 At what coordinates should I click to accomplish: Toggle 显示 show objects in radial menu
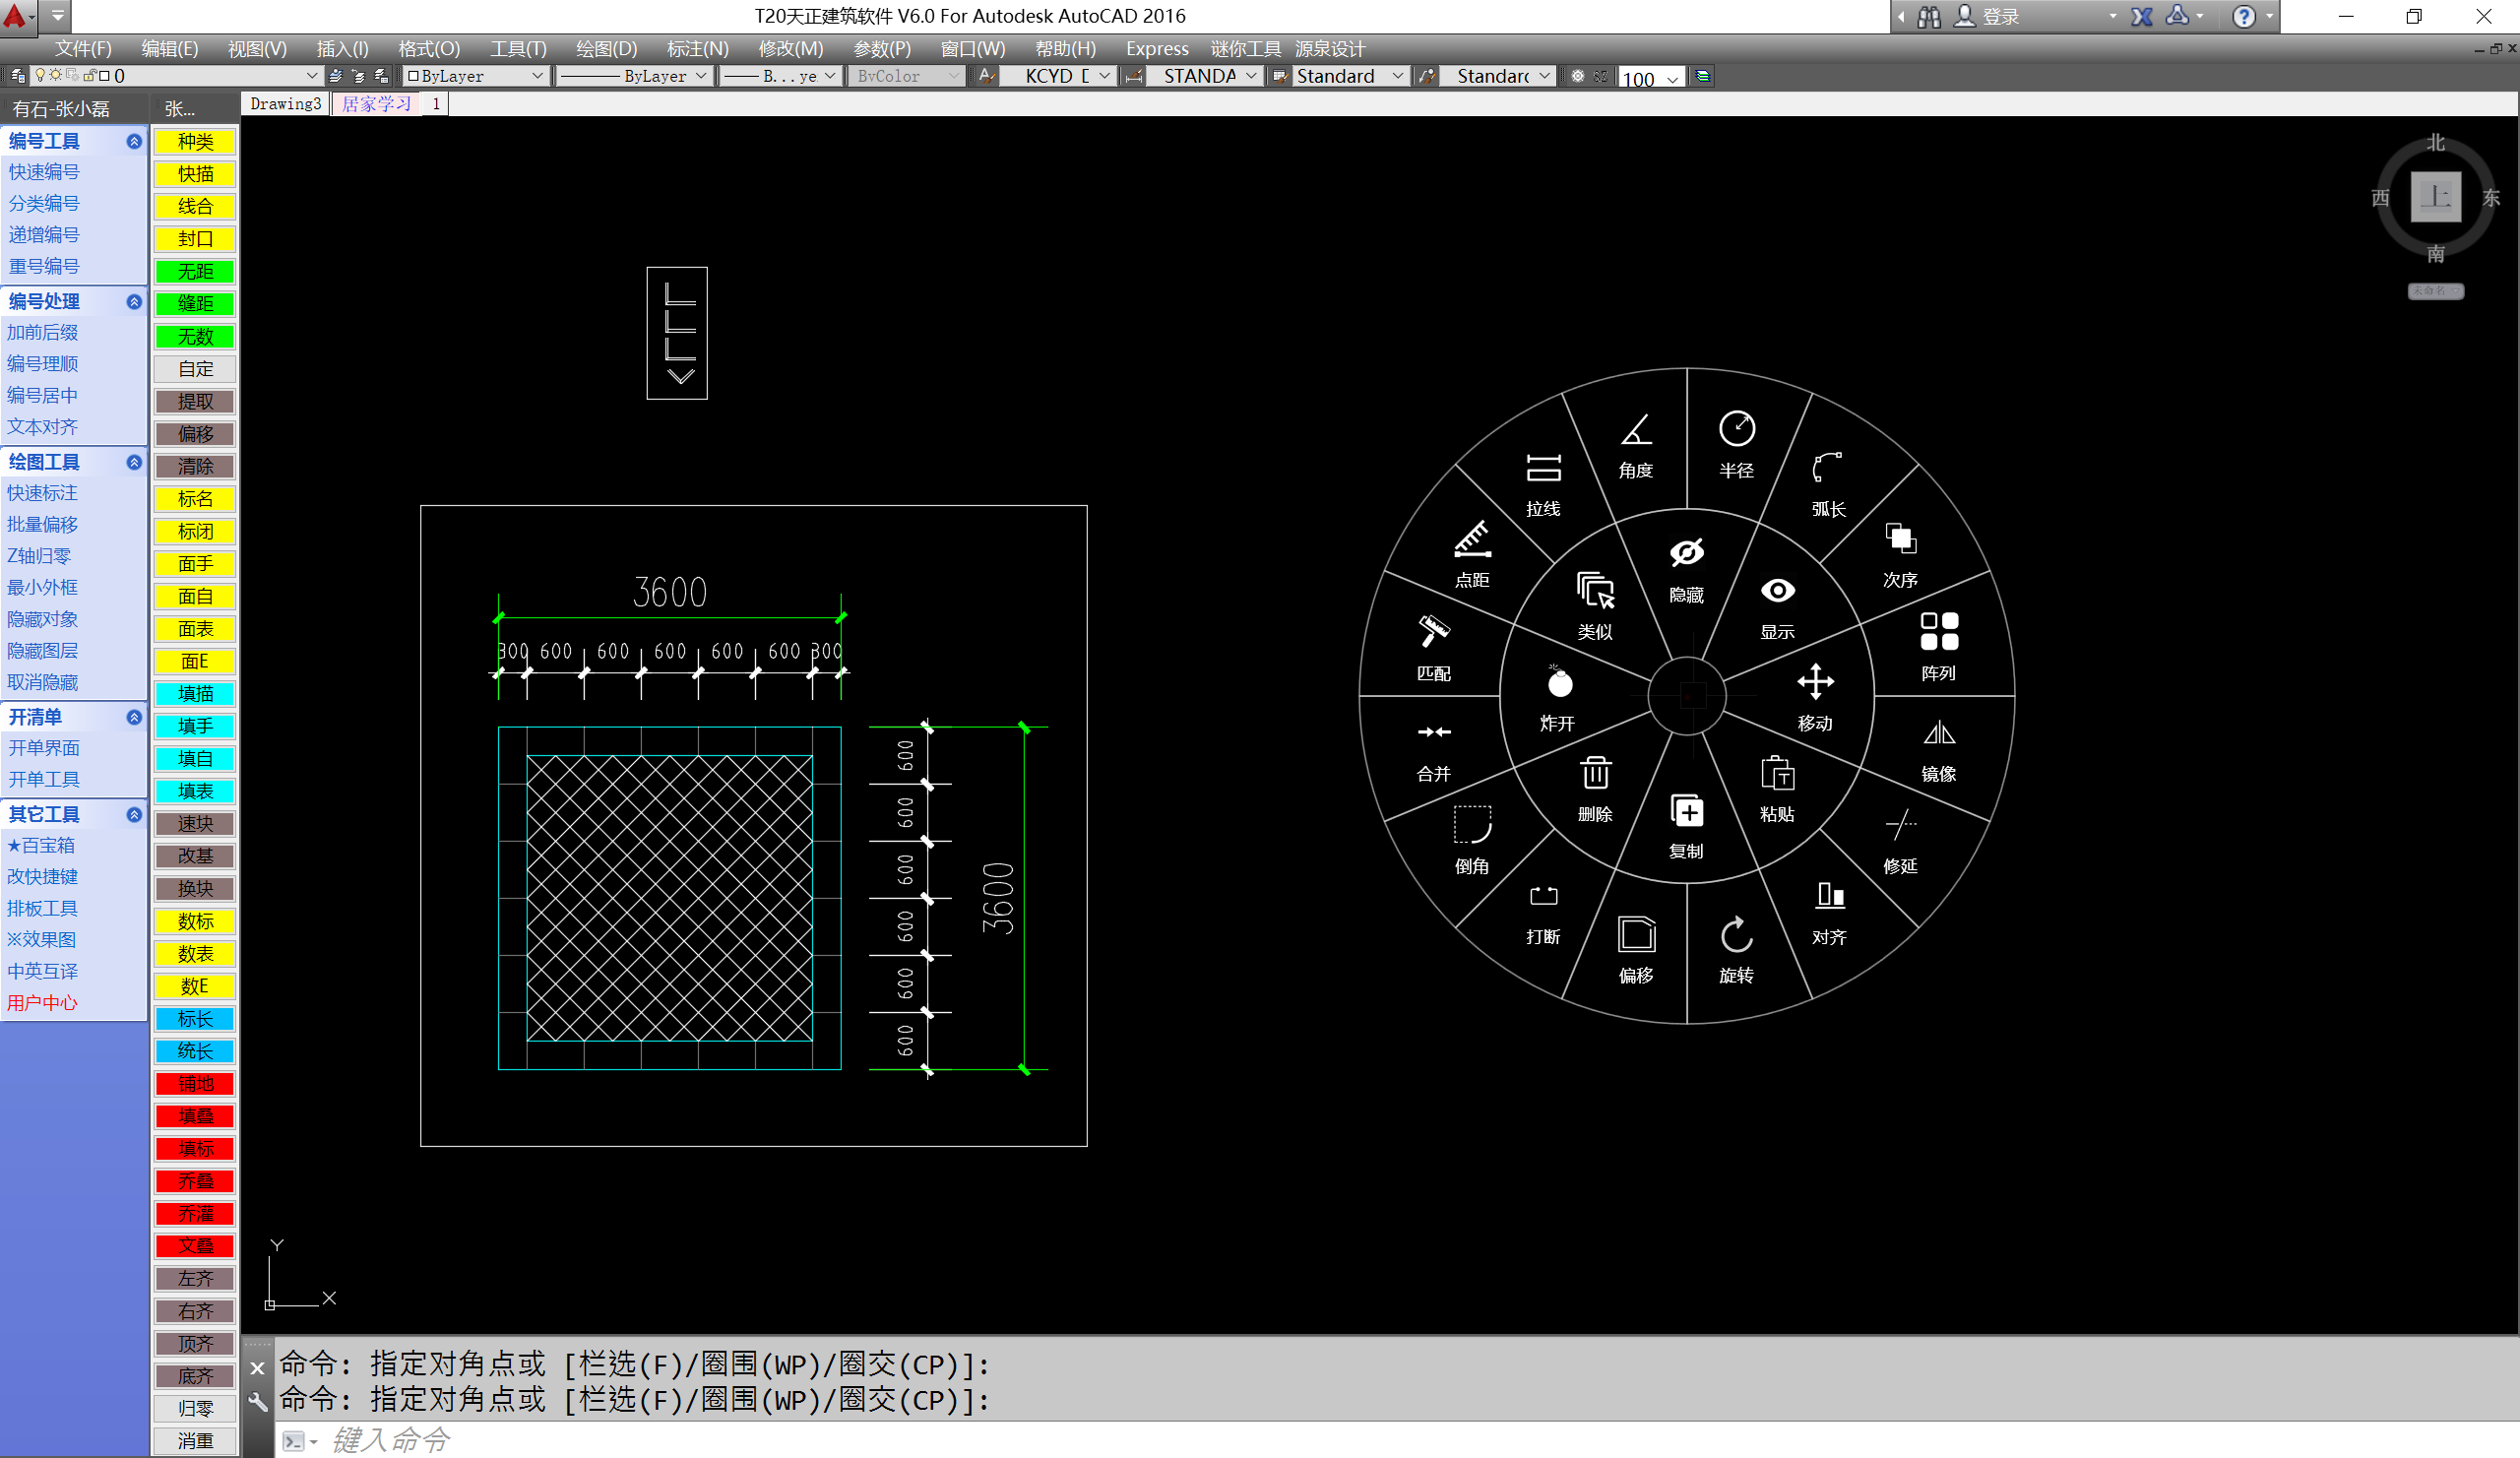pyautogui.click(x=1777, y=607)
